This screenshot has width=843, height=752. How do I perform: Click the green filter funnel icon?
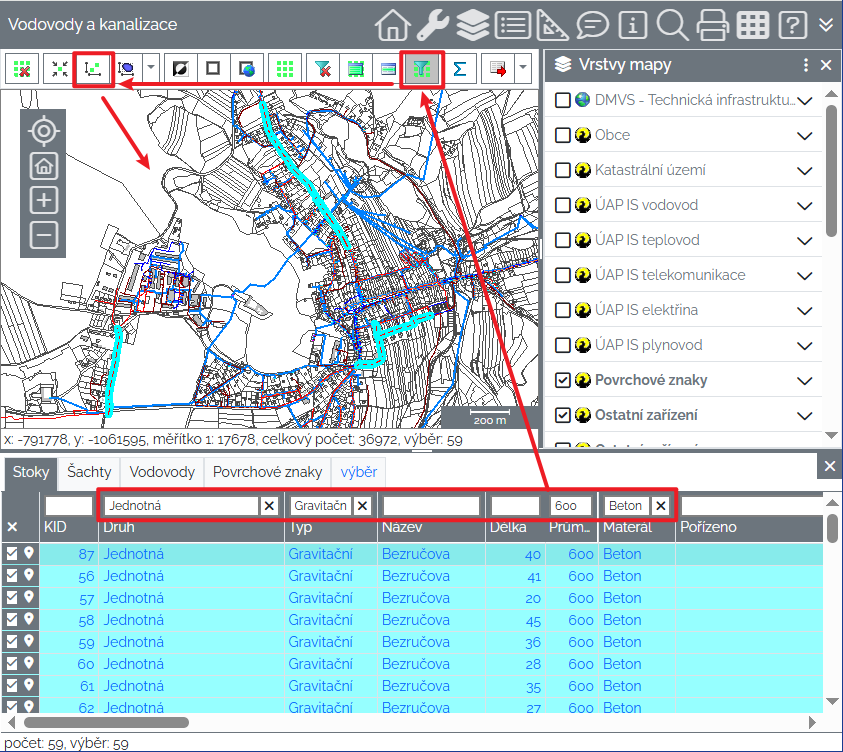[x=422, y=69]
